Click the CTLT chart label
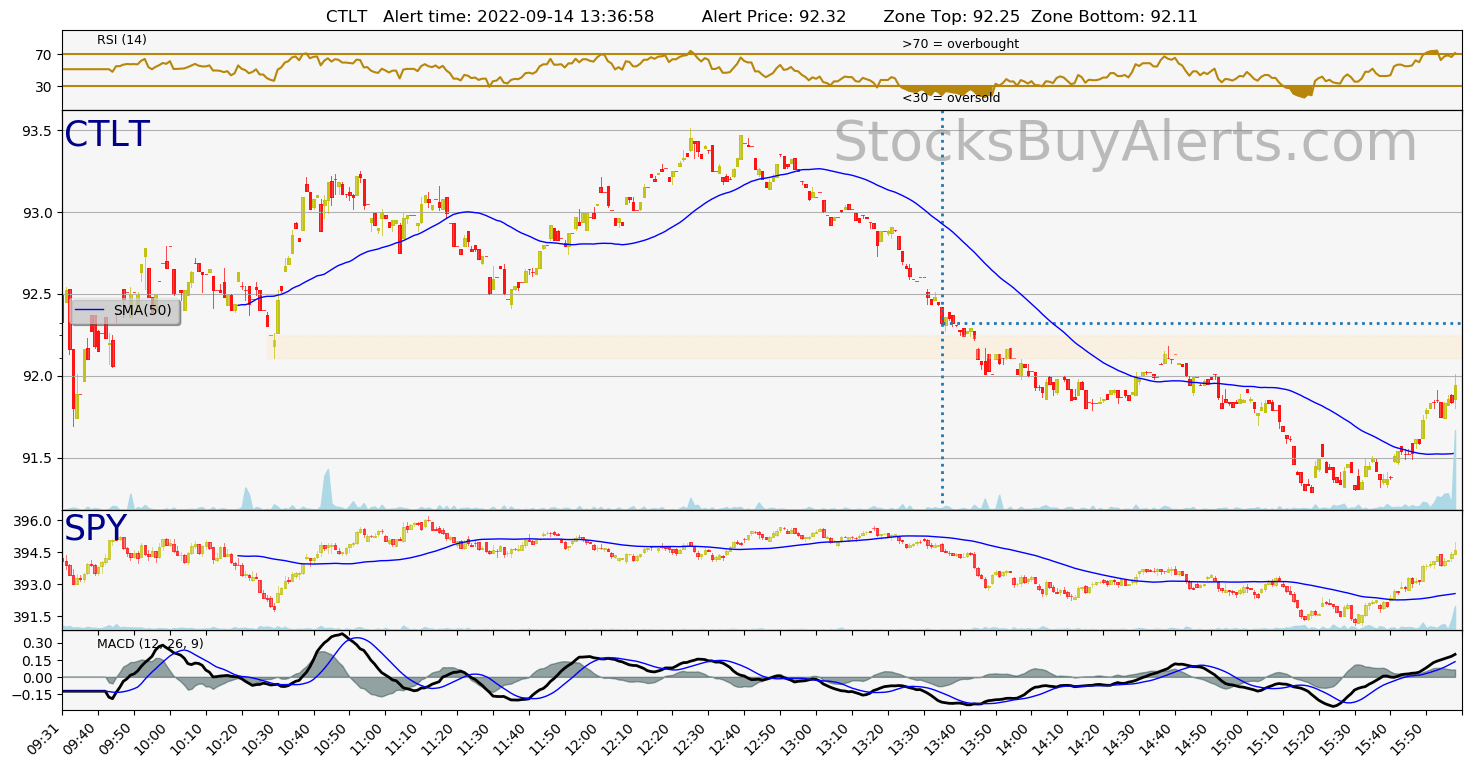This screenshot has height=768, width=1477. (107, 135)
